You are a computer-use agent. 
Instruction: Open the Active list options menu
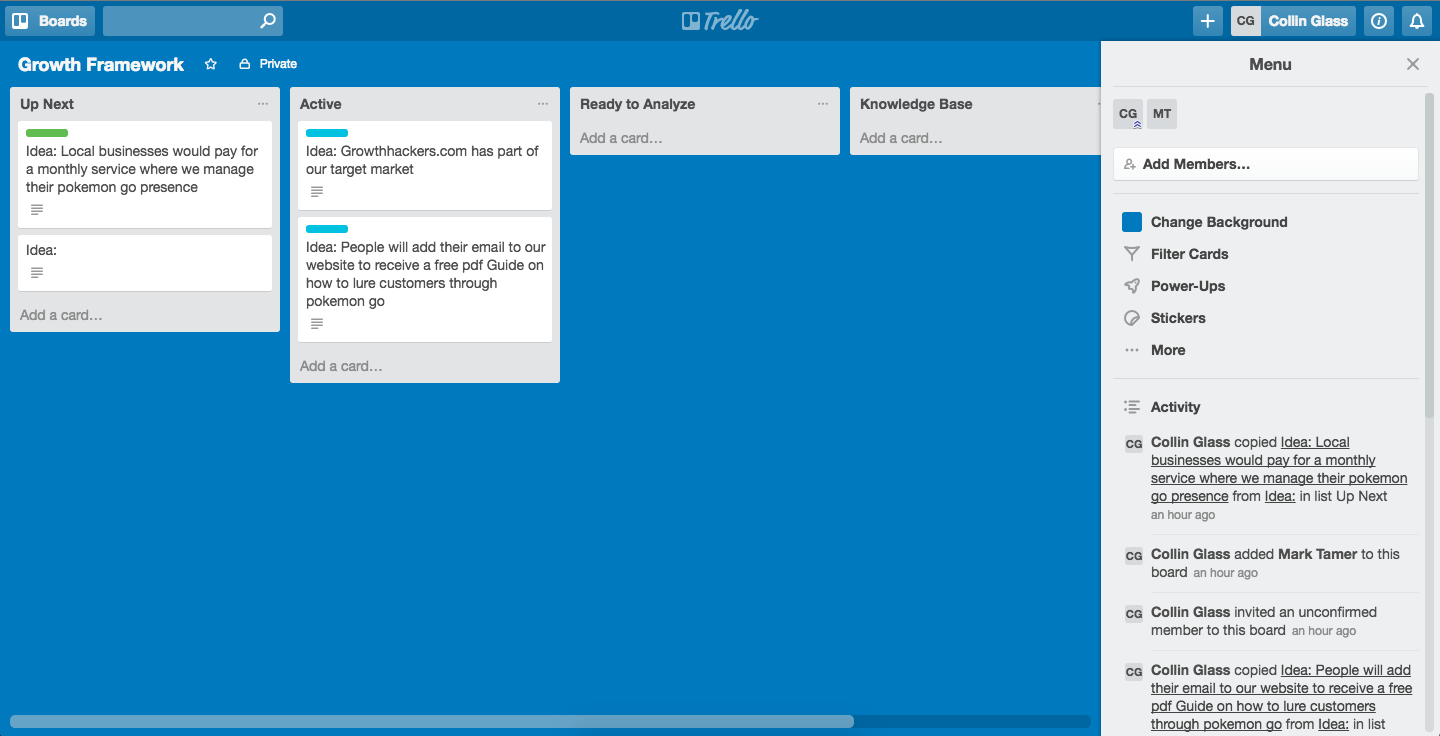pyautogui.click(x=543, y=103)
